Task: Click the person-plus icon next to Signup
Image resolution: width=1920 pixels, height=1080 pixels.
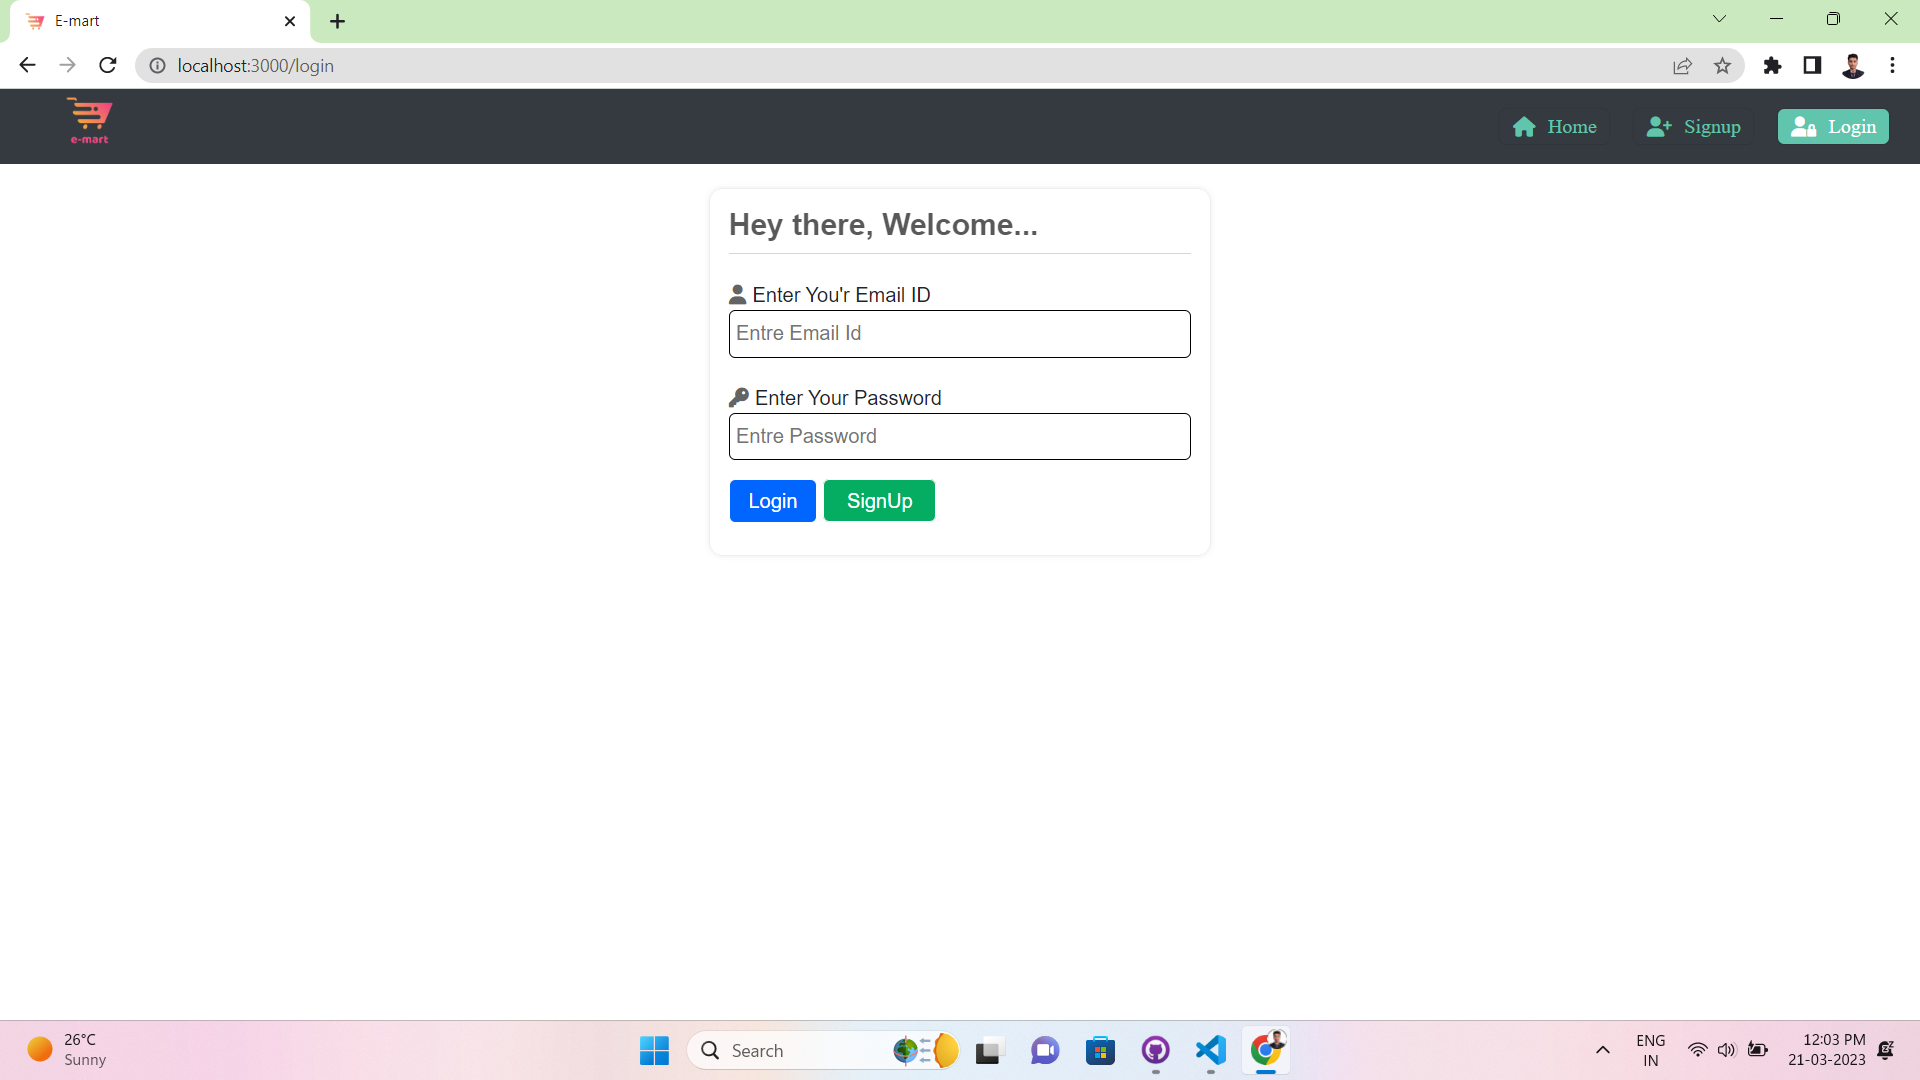Action: [x=1659, y=126]
